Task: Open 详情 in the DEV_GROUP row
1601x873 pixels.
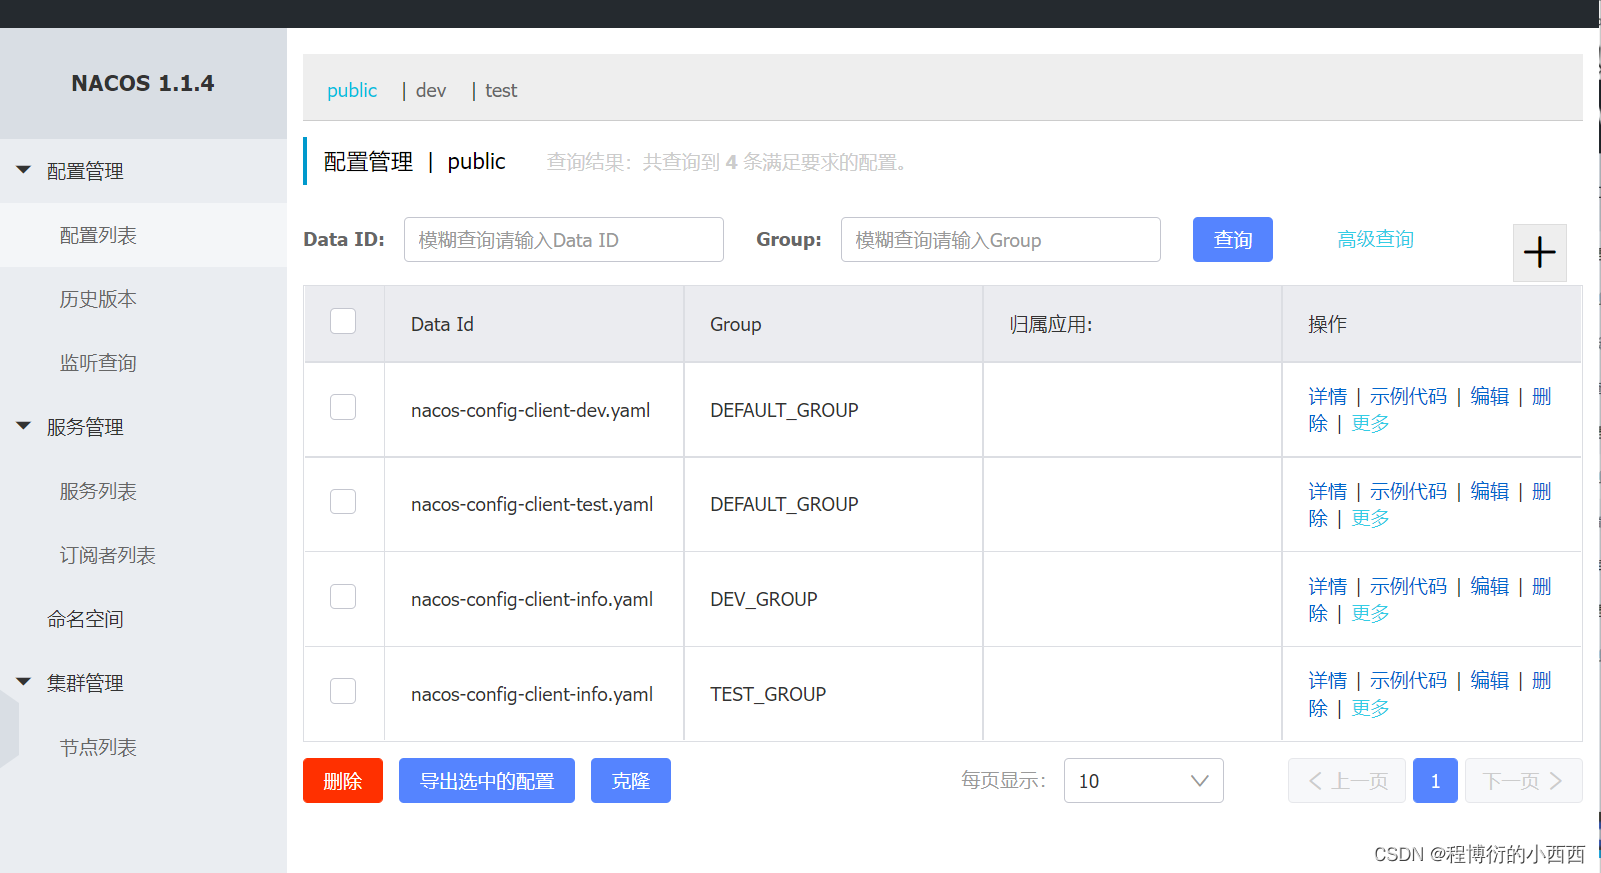Action: tap(1327, 586)
